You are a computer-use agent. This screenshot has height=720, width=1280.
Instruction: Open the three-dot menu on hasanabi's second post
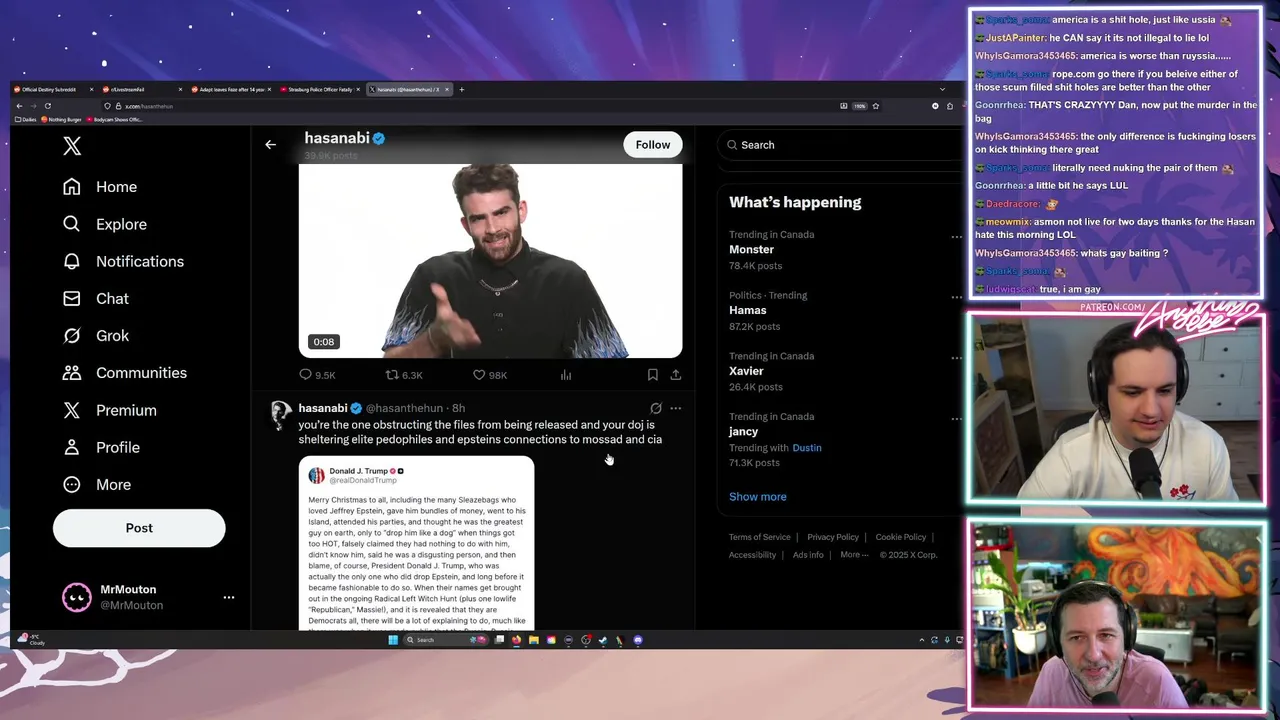[x=676, y=408]
